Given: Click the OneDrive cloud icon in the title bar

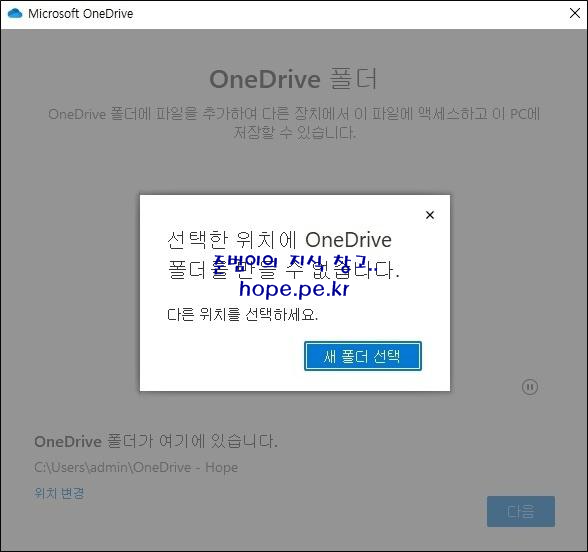Looking at the screenshot, I should point(15,14).
